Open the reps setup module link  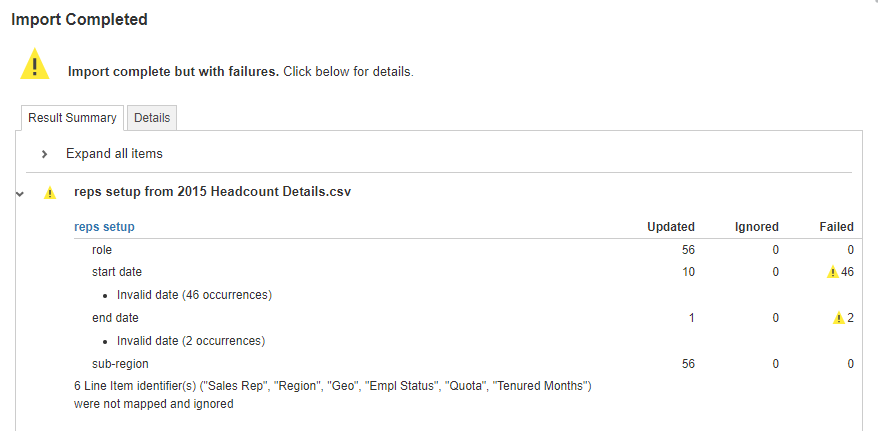pos(104,227)
